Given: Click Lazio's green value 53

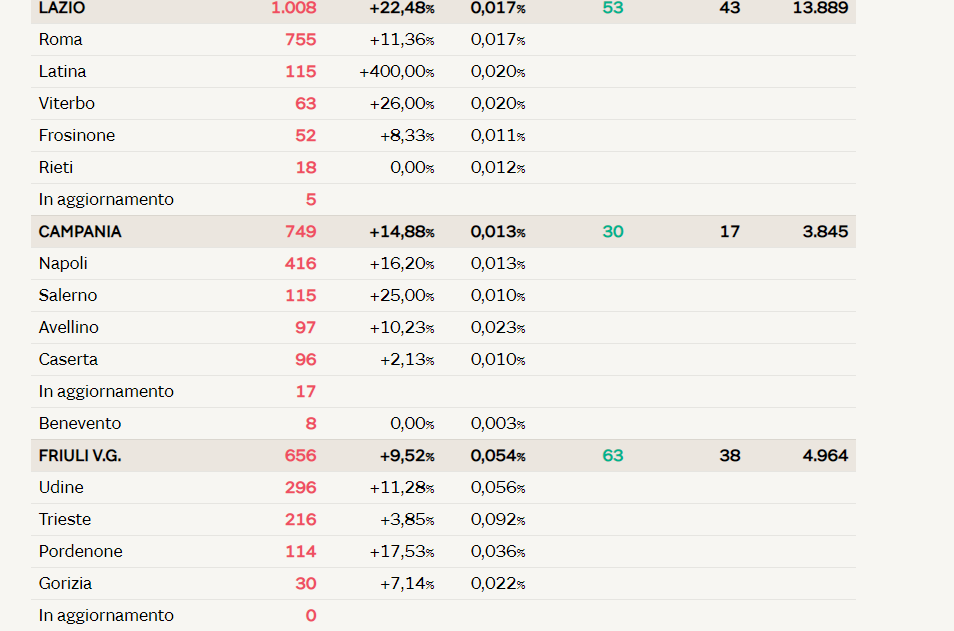Looking at the screenshot, I should [613, 8].
